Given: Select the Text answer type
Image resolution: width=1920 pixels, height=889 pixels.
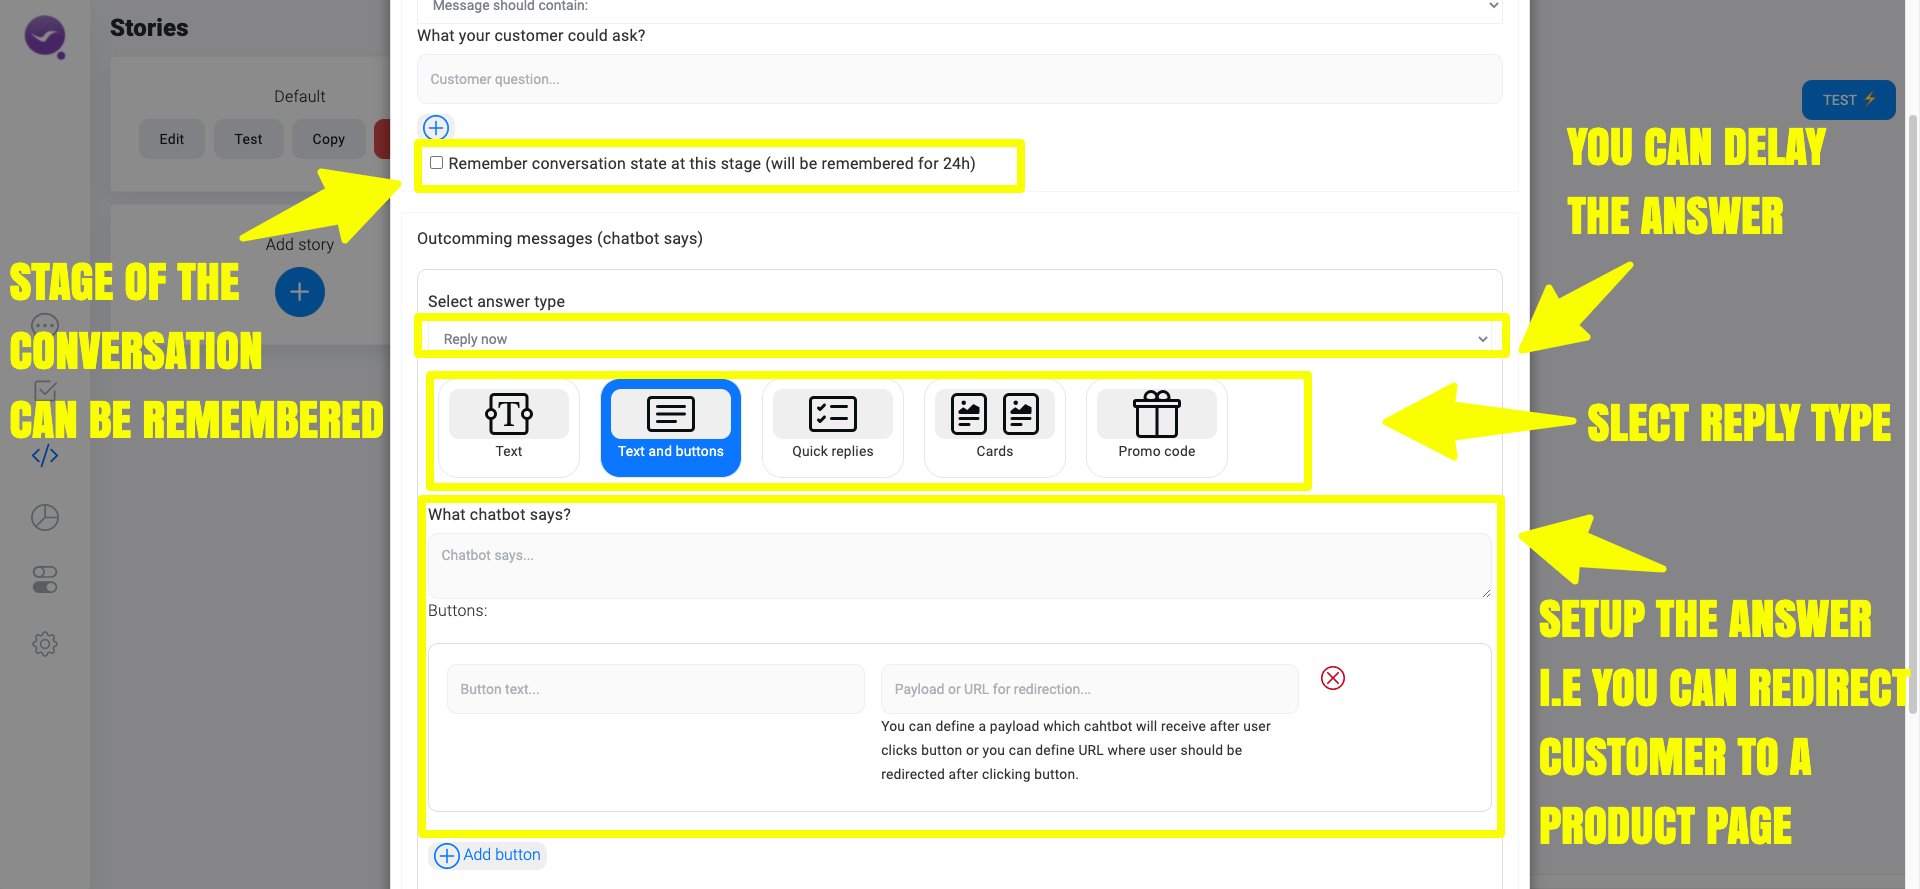Looking at the screenshot, I should [509, 428].
